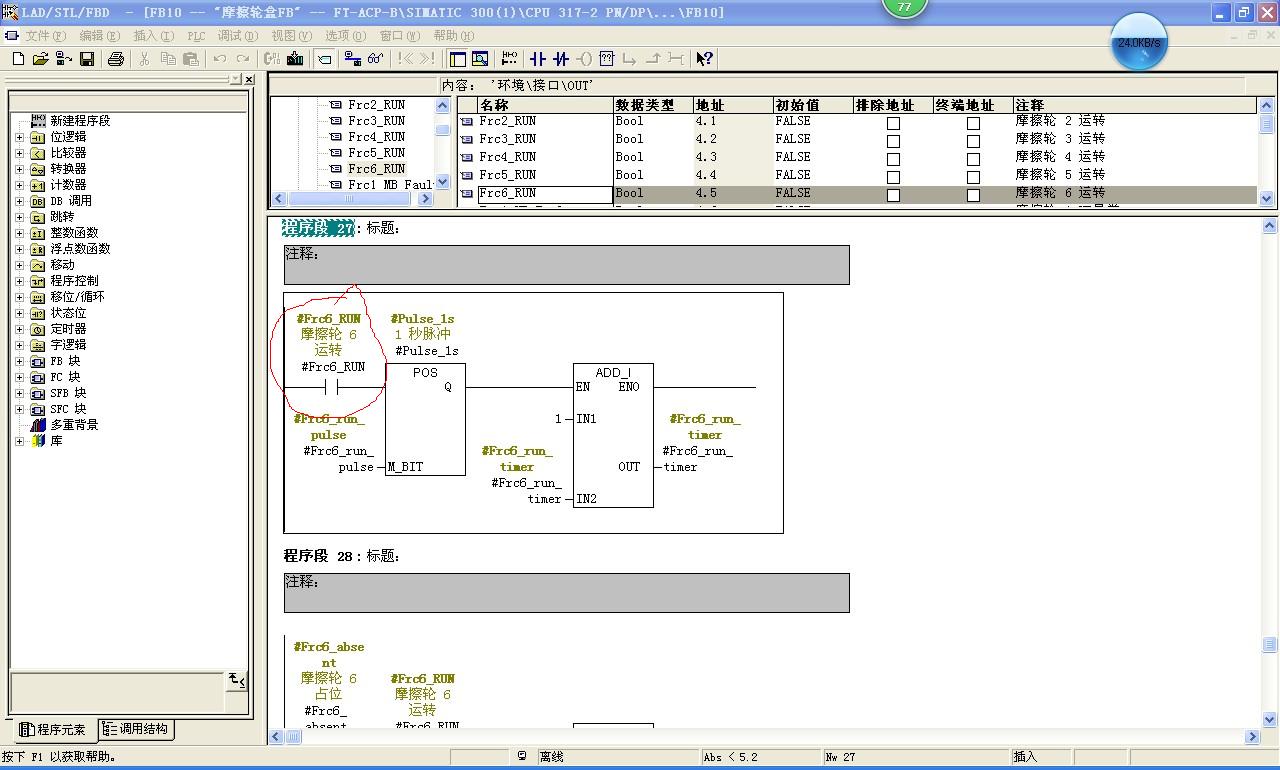The height and width of the screenshot is (770, 1280).
Task: Click the Paste toolbar icon
Action: pos(191,59)
